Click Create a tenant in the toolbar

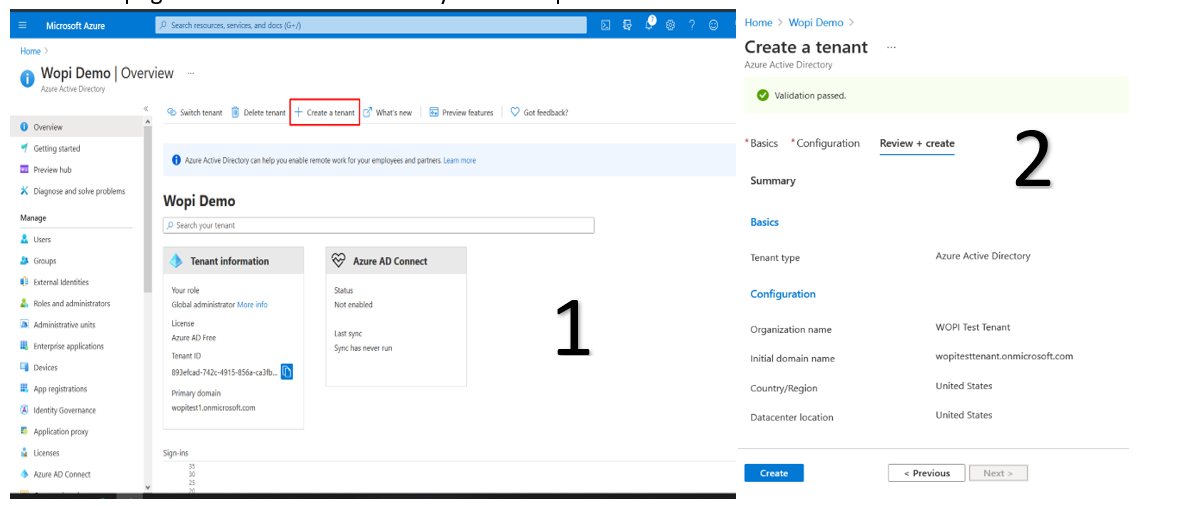tap(324, 112)
